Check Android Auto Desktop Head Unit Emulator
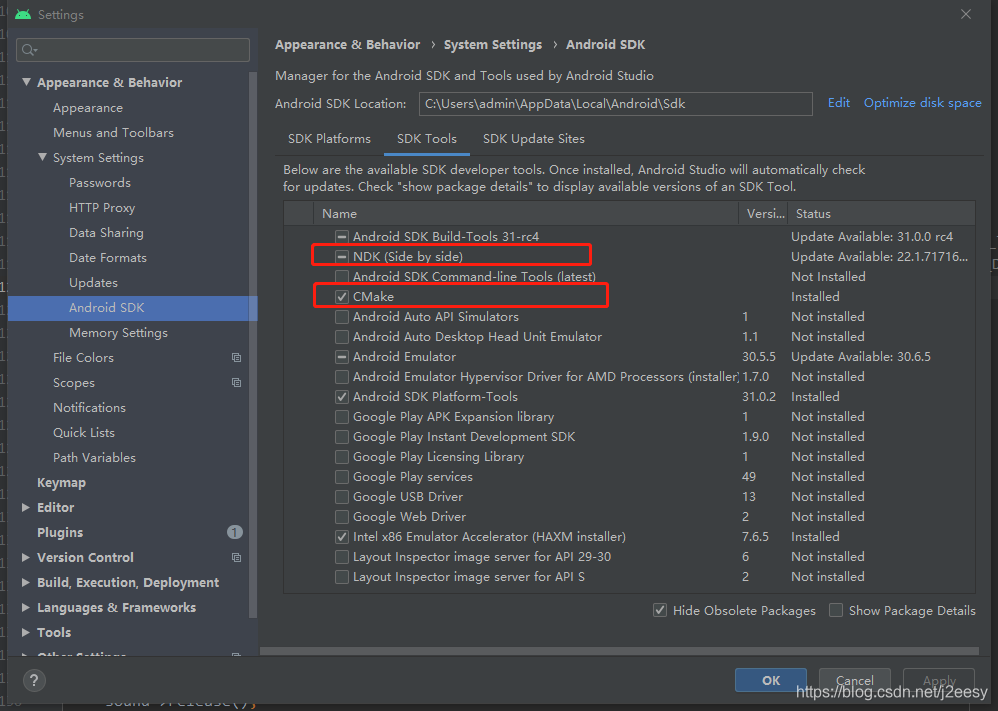The height and width of the screenshot is (711, 998). (342, 337)
